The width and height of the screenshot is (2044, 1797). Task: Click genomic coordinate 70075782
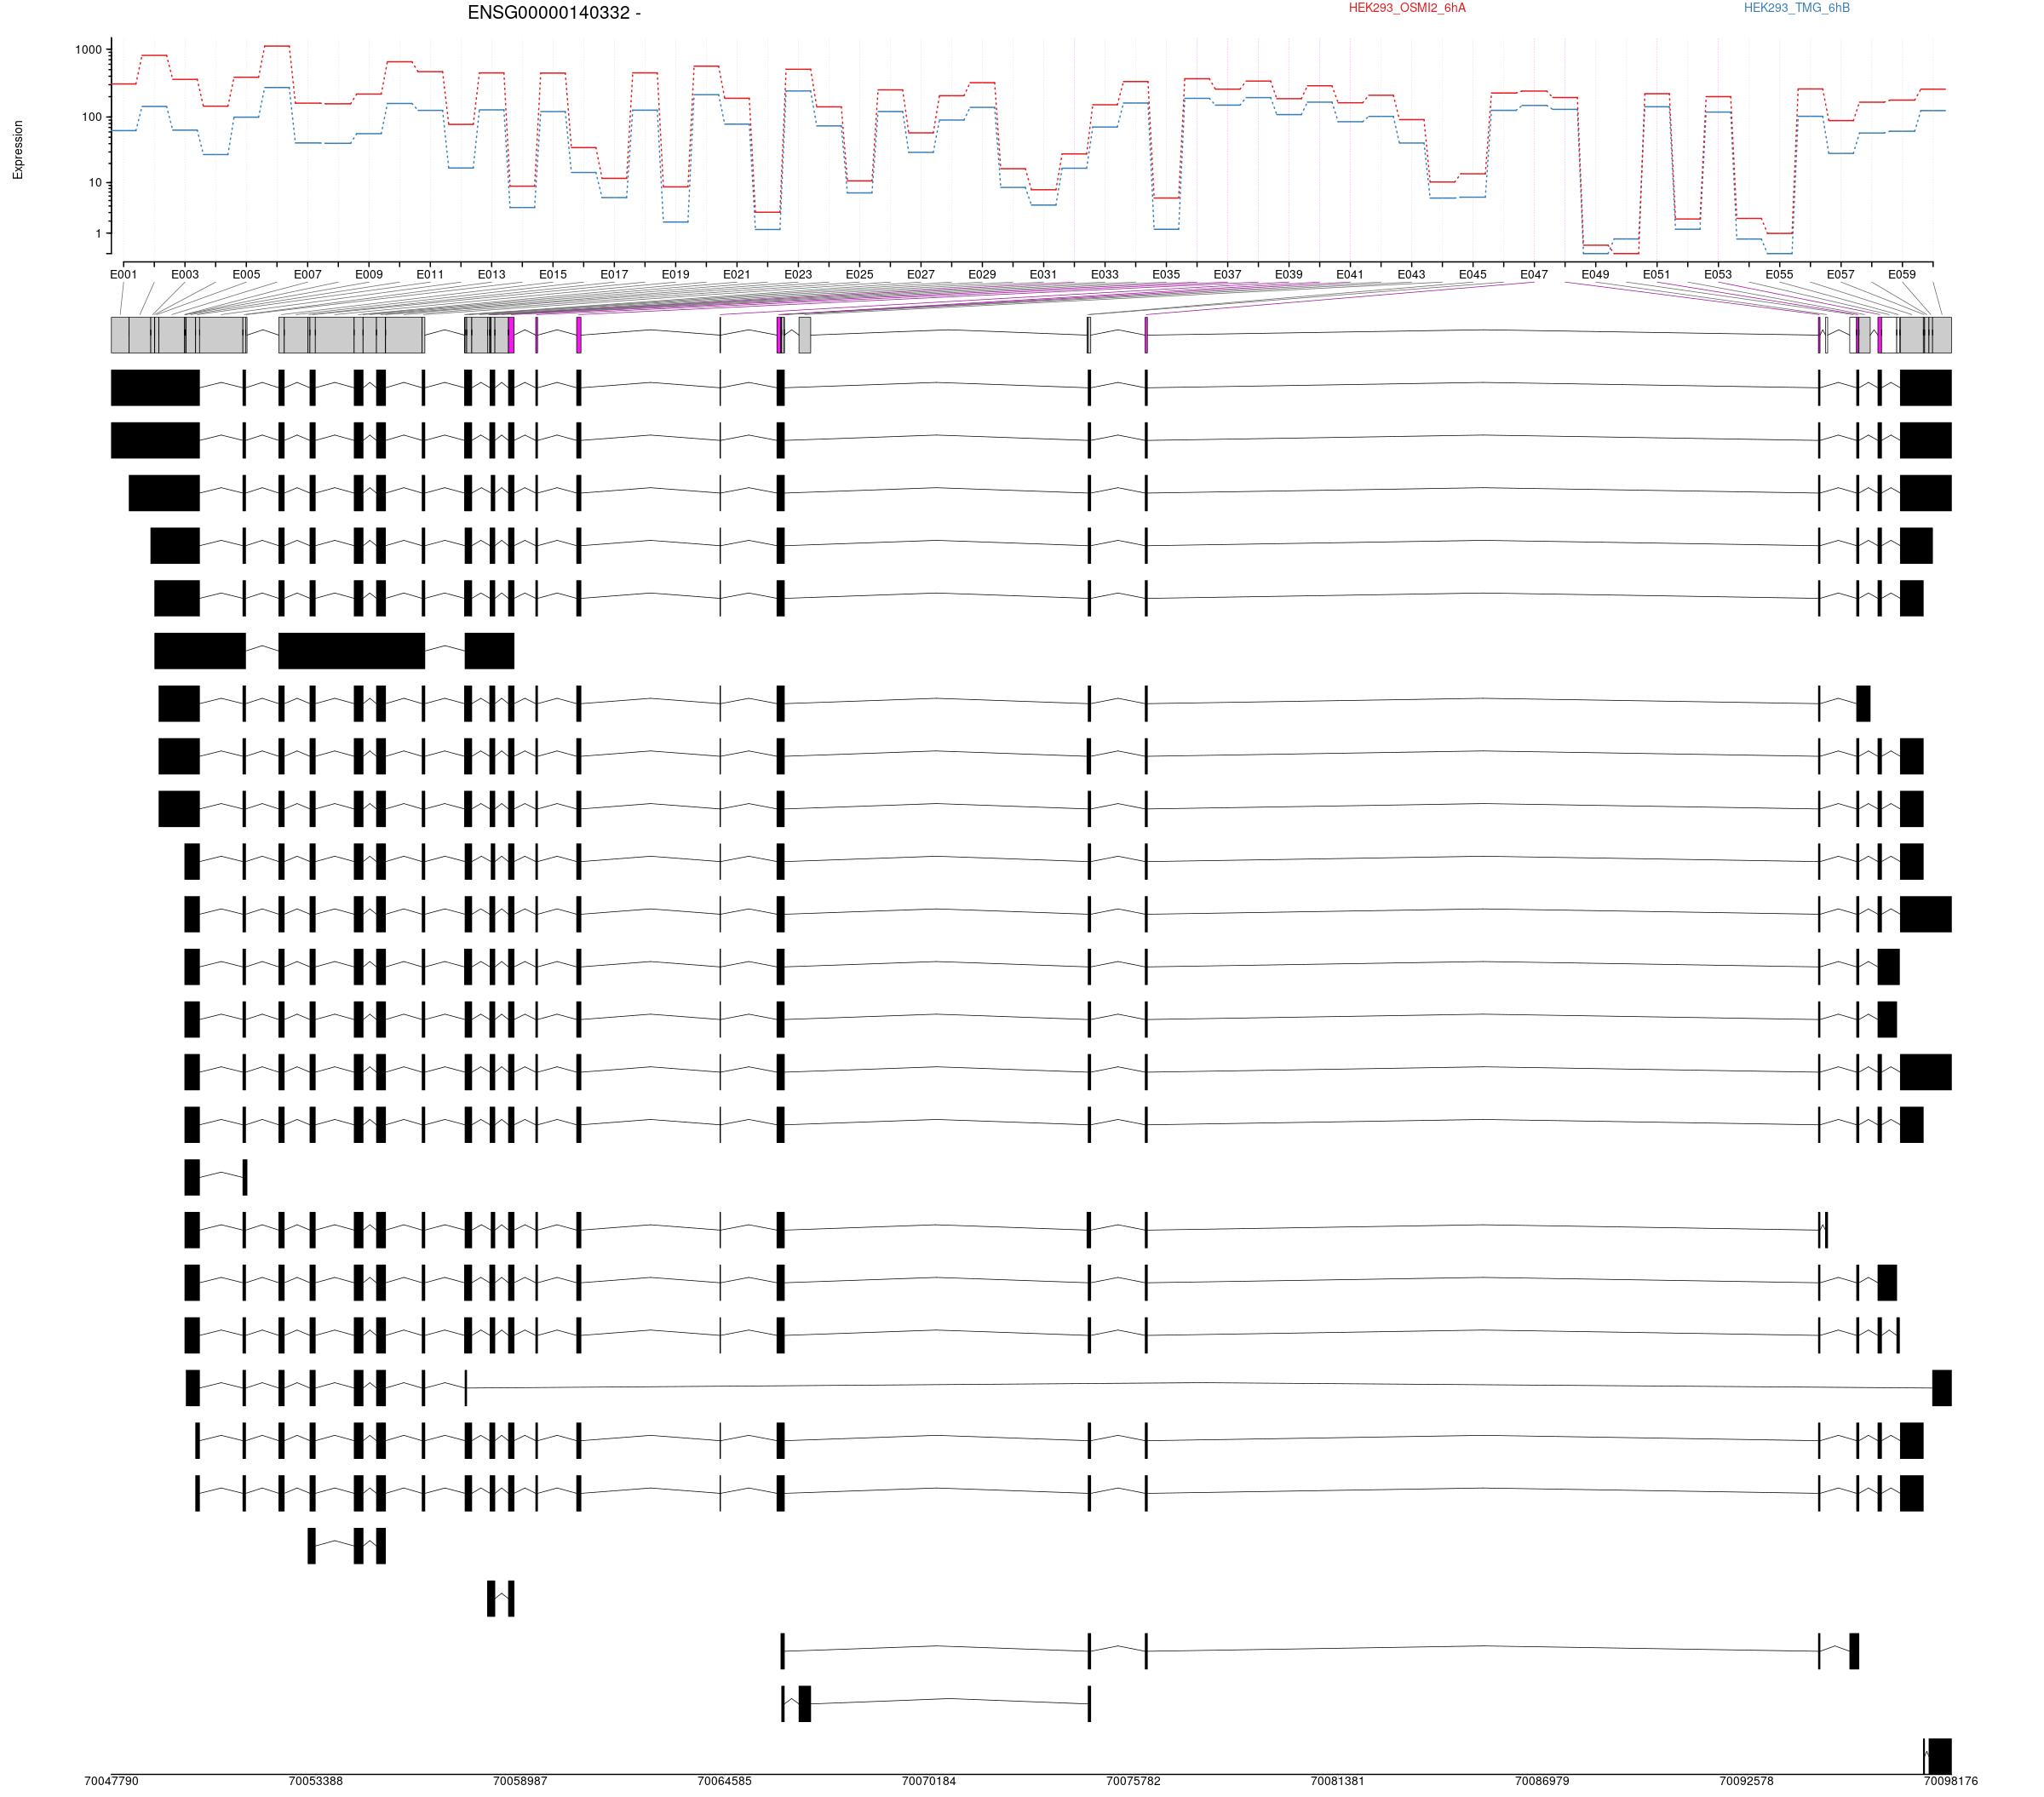click(1134, 1781)
